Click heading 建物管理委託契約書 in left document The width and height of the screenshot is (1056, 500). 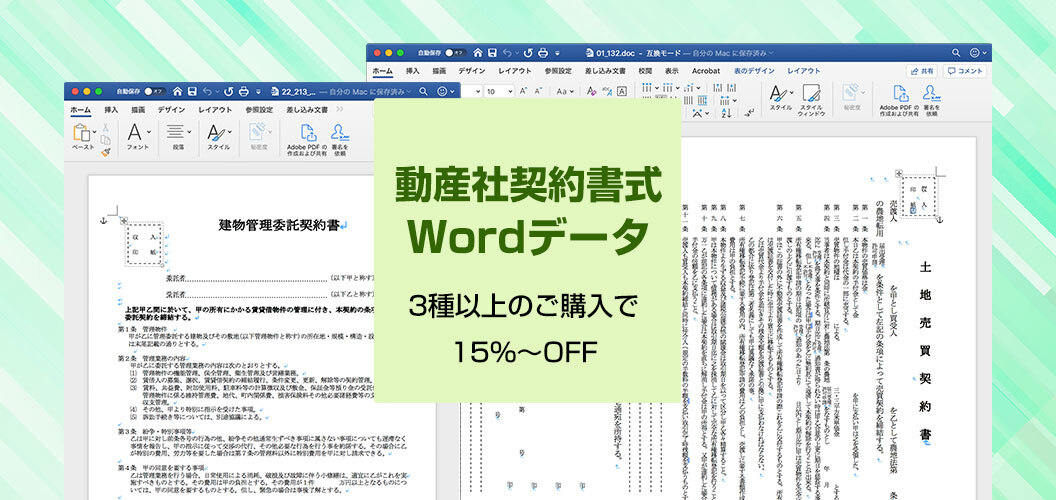[280, 226]
